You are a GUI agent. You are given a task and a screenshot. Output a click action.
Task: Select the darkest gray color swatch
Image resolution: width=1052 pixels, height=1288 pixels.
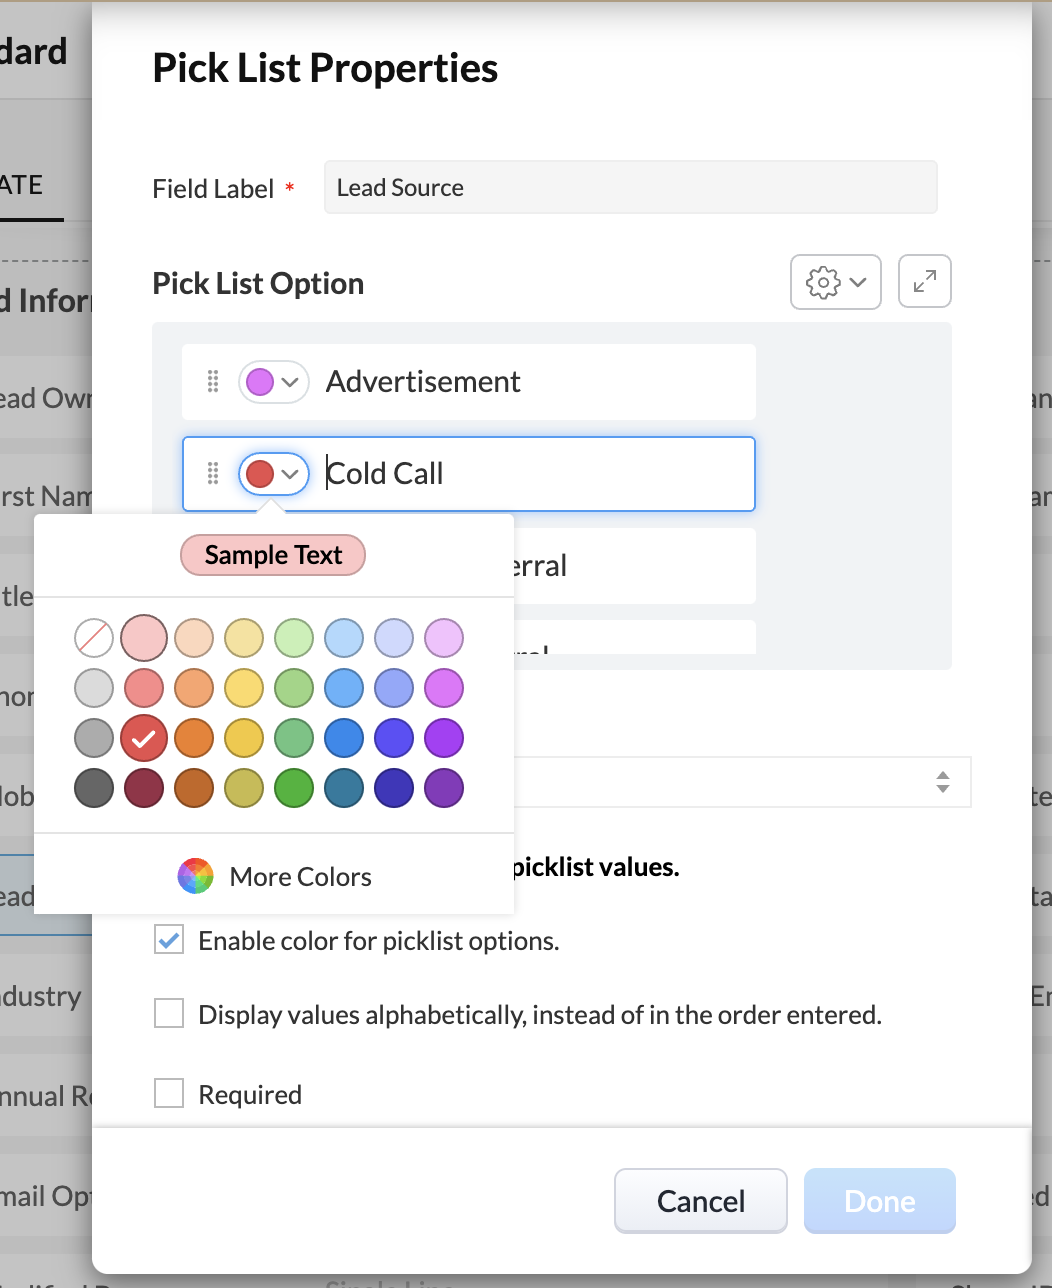[94, 789]
